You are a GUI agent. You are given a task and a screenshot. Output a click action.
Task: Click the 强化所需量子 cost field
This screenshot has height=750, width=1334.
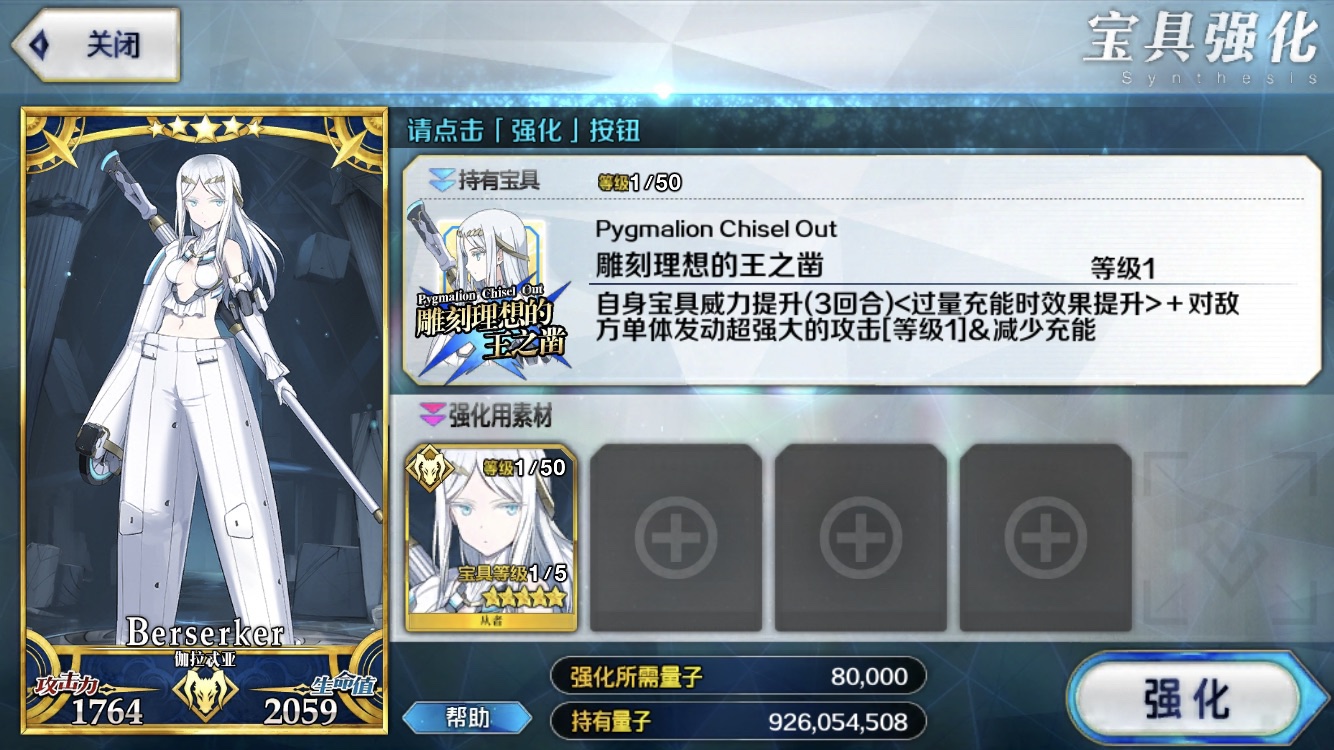click(x=738, y=677)
